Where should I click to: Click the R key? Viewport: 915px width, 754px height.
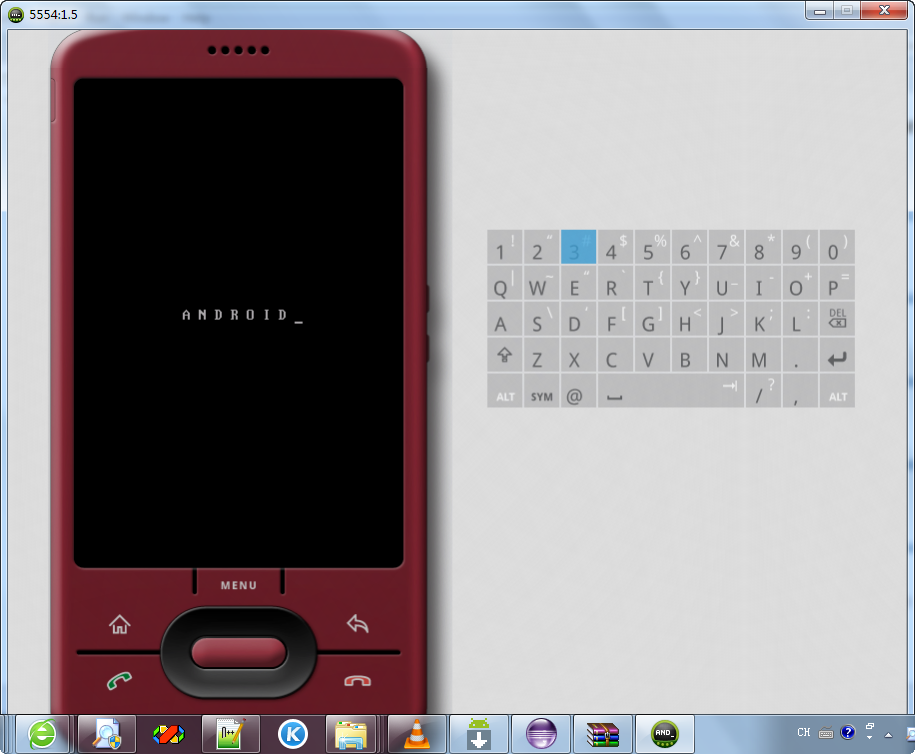pyautogui.click(x=616, y=283)
